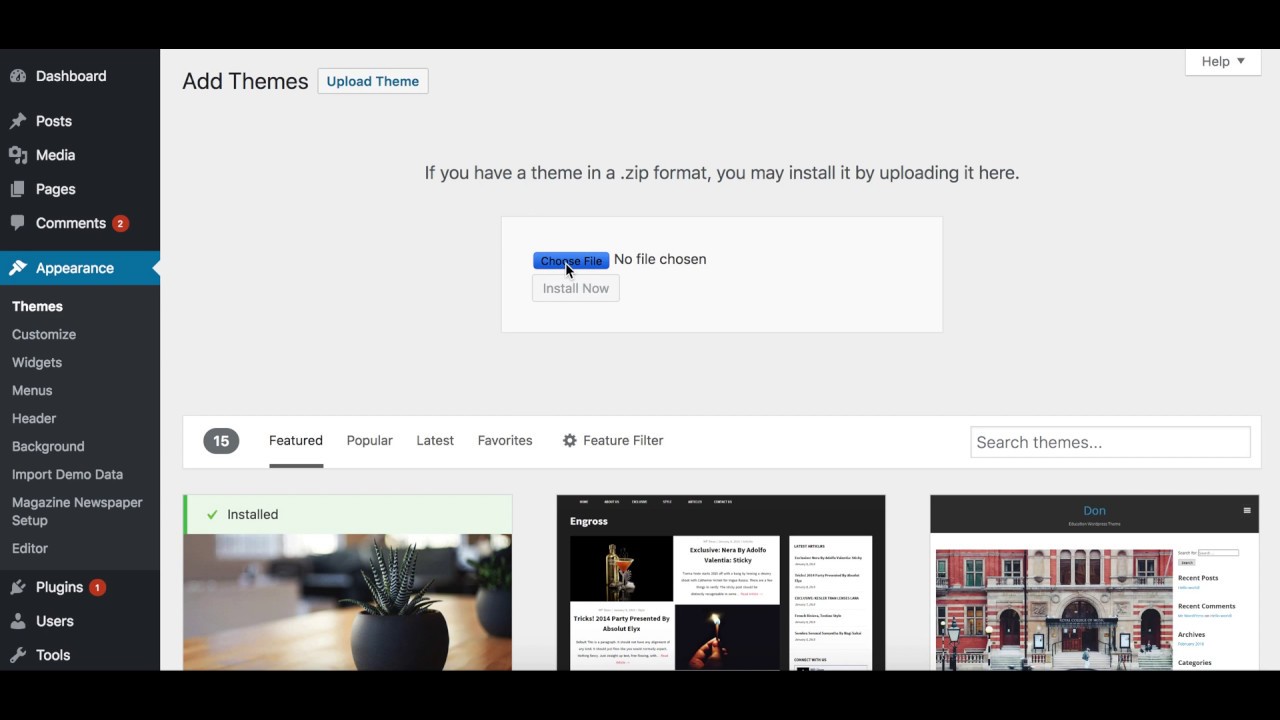Screen dimensions: 1280x720
Task: Click the Tools wrench icon
Action: 18,655
